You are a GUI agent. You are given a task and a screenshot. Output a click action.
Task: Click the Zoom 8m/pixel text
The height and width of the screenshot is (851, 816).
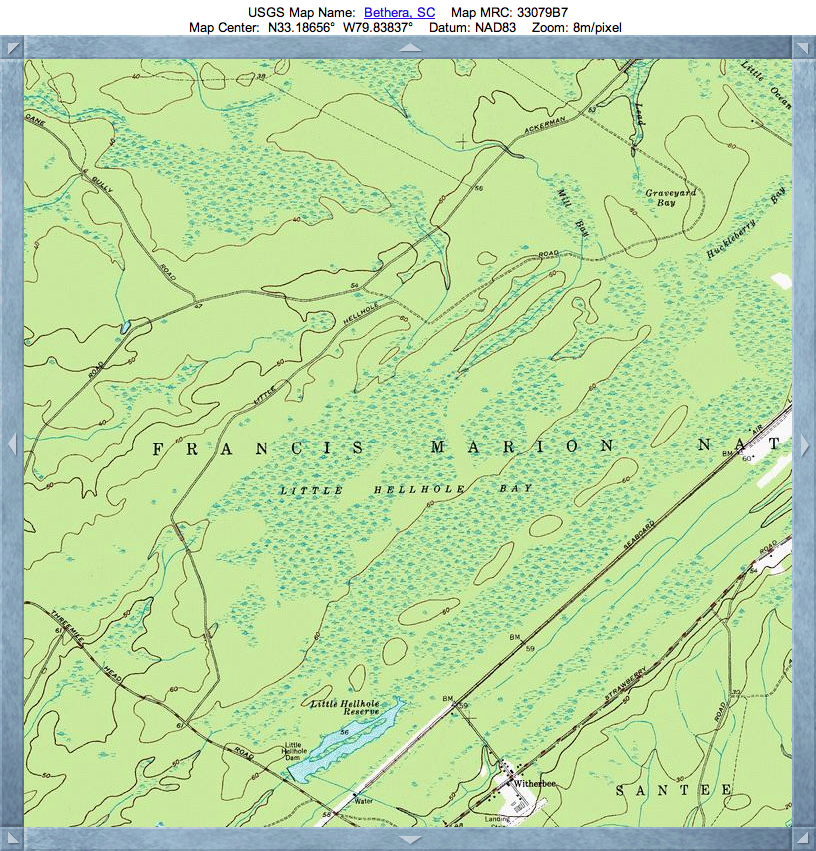(577, 28)
